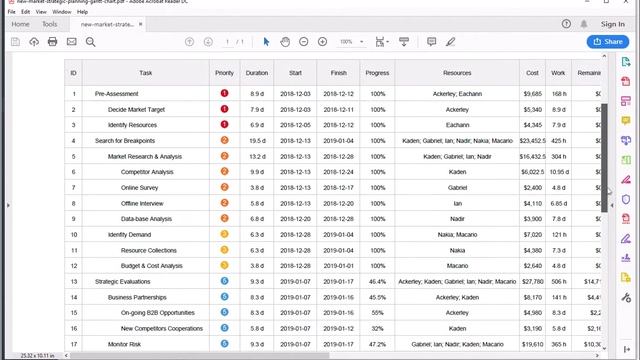Click Budget & Cost Analysis task
Viewport: 640px width, 360px height.
151,266
